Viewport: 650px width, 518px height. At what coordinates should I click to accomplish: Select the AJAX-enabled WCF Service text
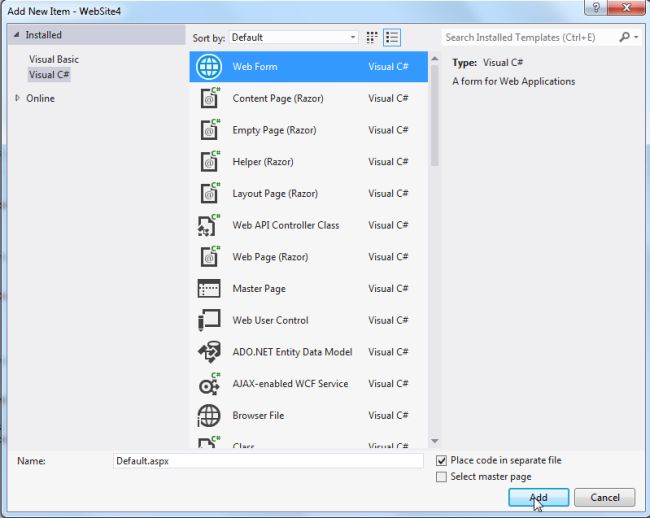click(290, 384)
